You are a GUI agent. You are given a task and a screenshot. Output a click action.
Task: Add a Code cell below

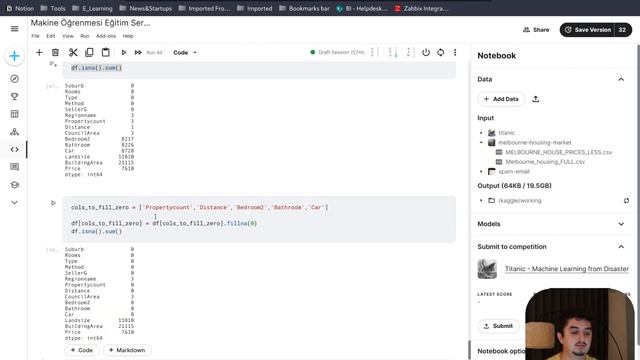click(x=82, y=350)
